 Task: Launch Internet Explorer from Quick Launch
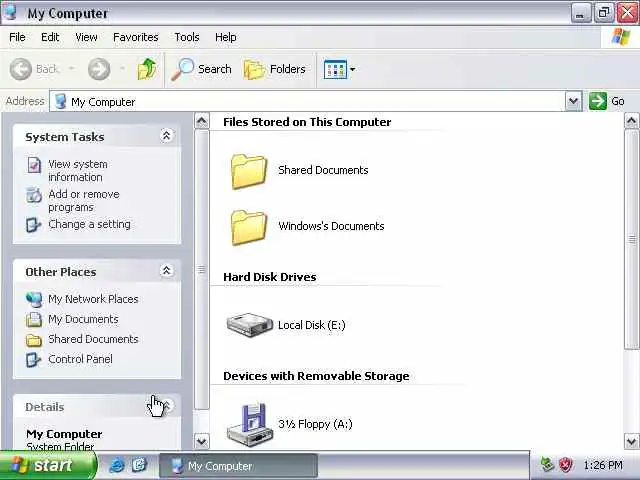(117, 465)
